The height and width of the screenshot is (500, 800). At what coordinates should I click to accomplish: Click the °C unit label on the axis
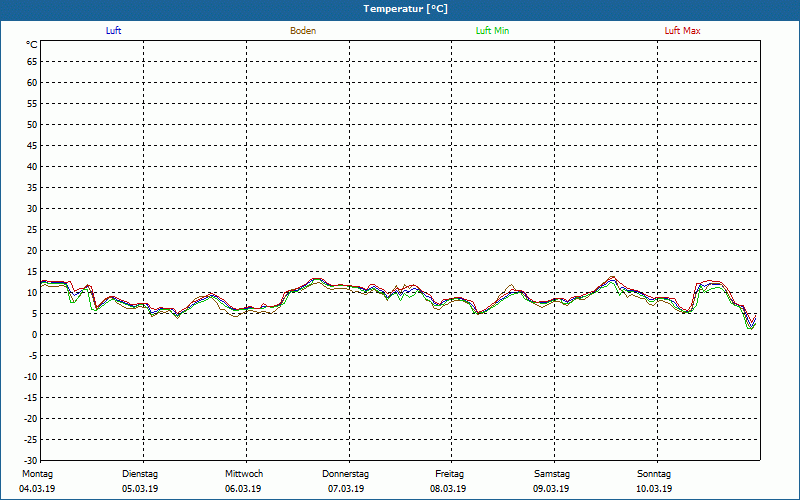click(x=32, y=45)
